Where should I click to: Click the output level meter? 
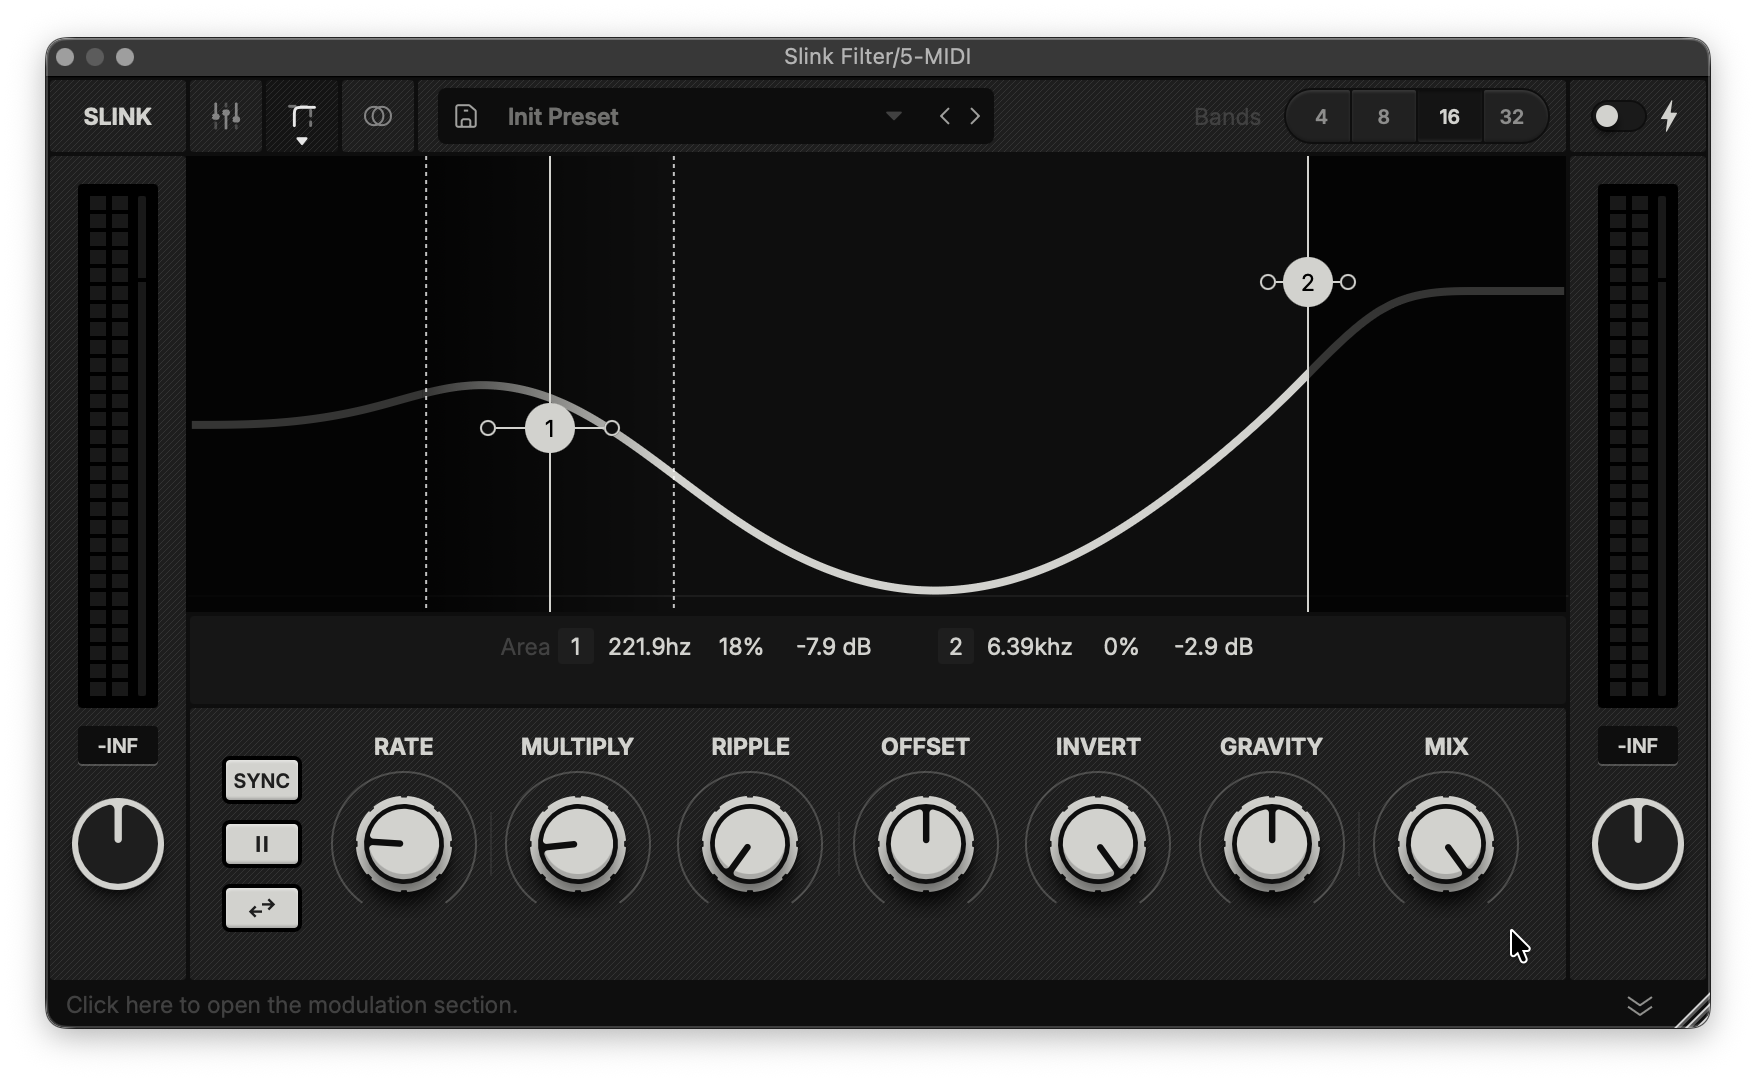1638,446
